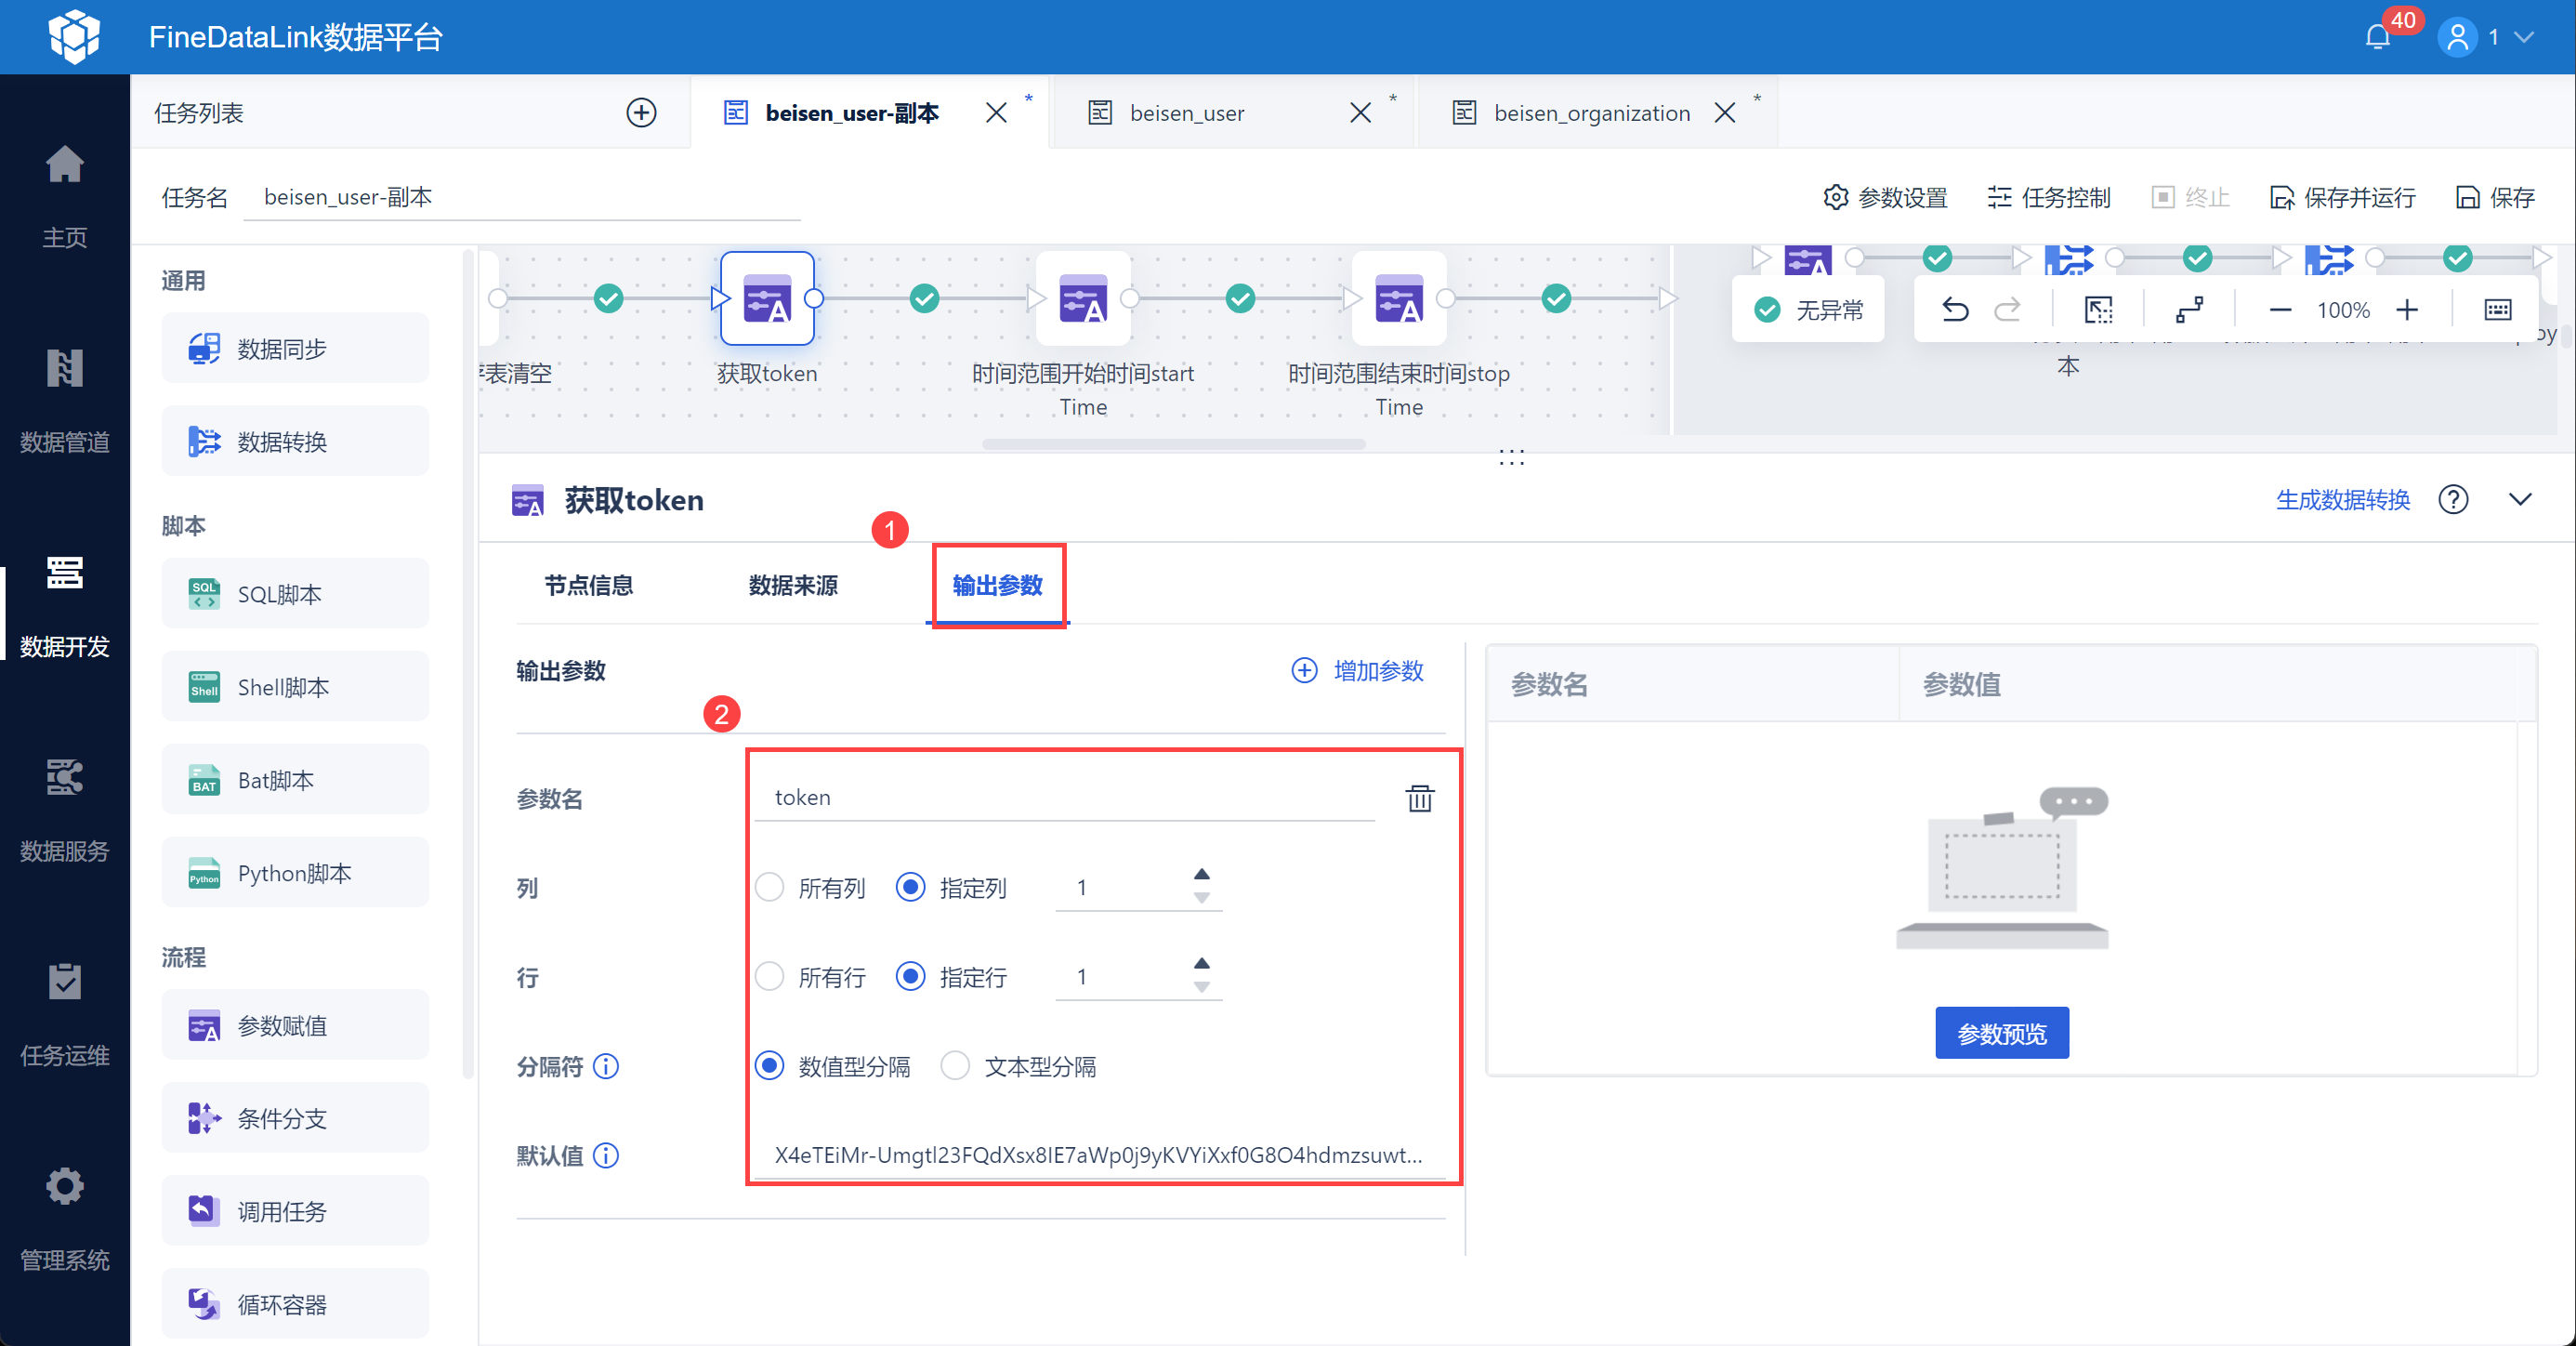2576x1346 pixels.
Task: Click the zoom in plus icon
Action: (2407, 310)
